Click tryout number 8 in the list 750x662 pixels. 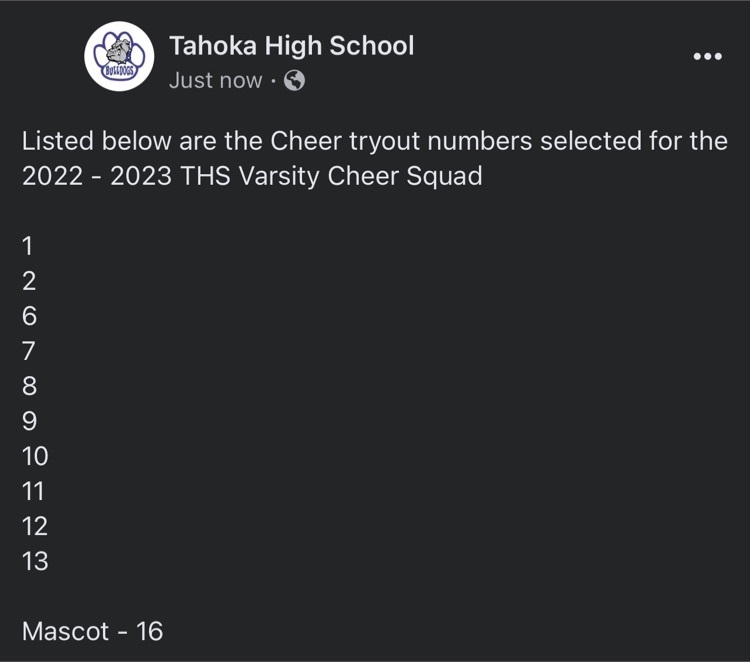click(x=29, y=386)
